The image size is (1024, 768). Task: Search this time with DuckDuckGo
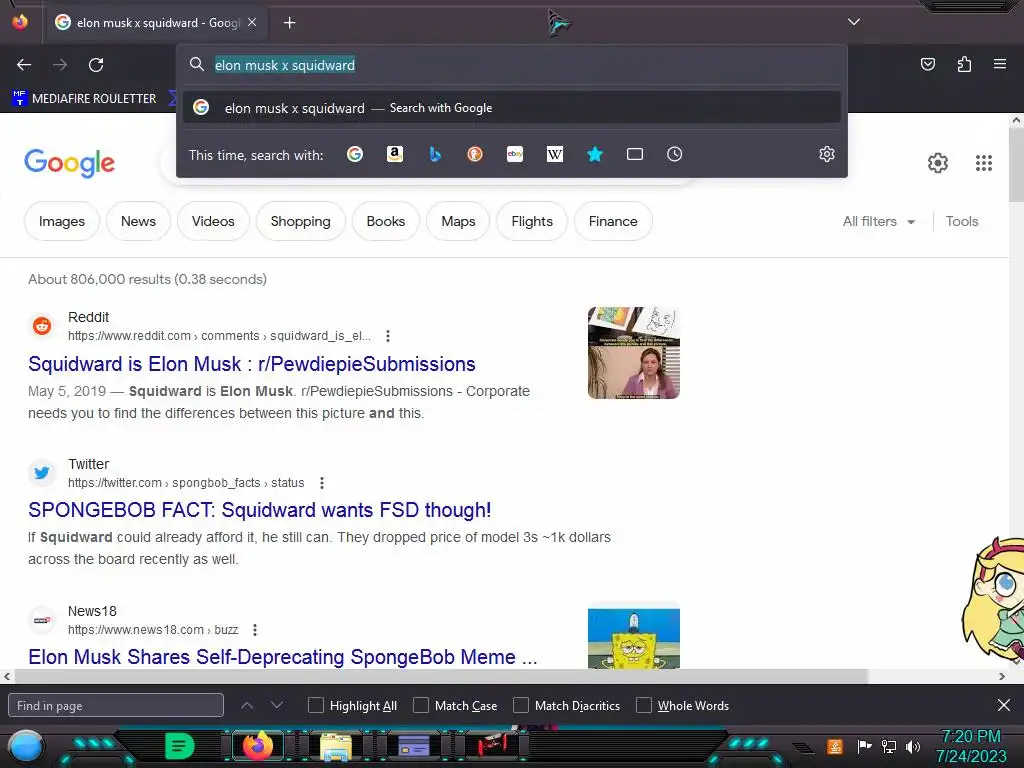coord(475,154)
